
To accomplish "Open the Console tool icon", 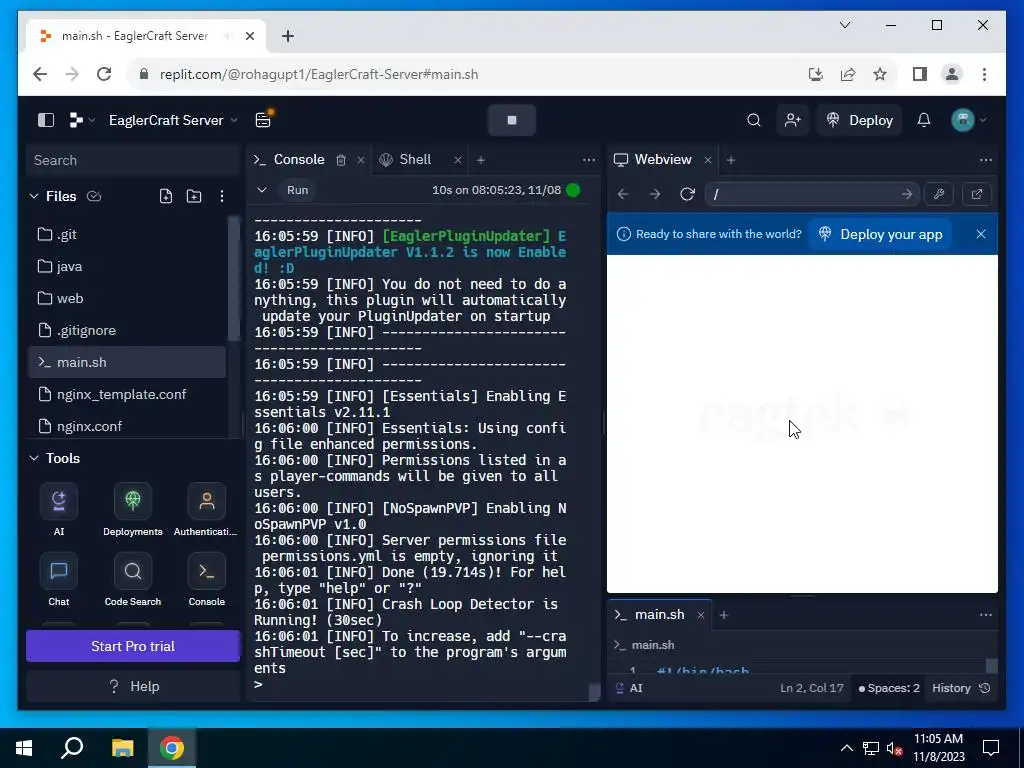I will [x=206, y=580].
